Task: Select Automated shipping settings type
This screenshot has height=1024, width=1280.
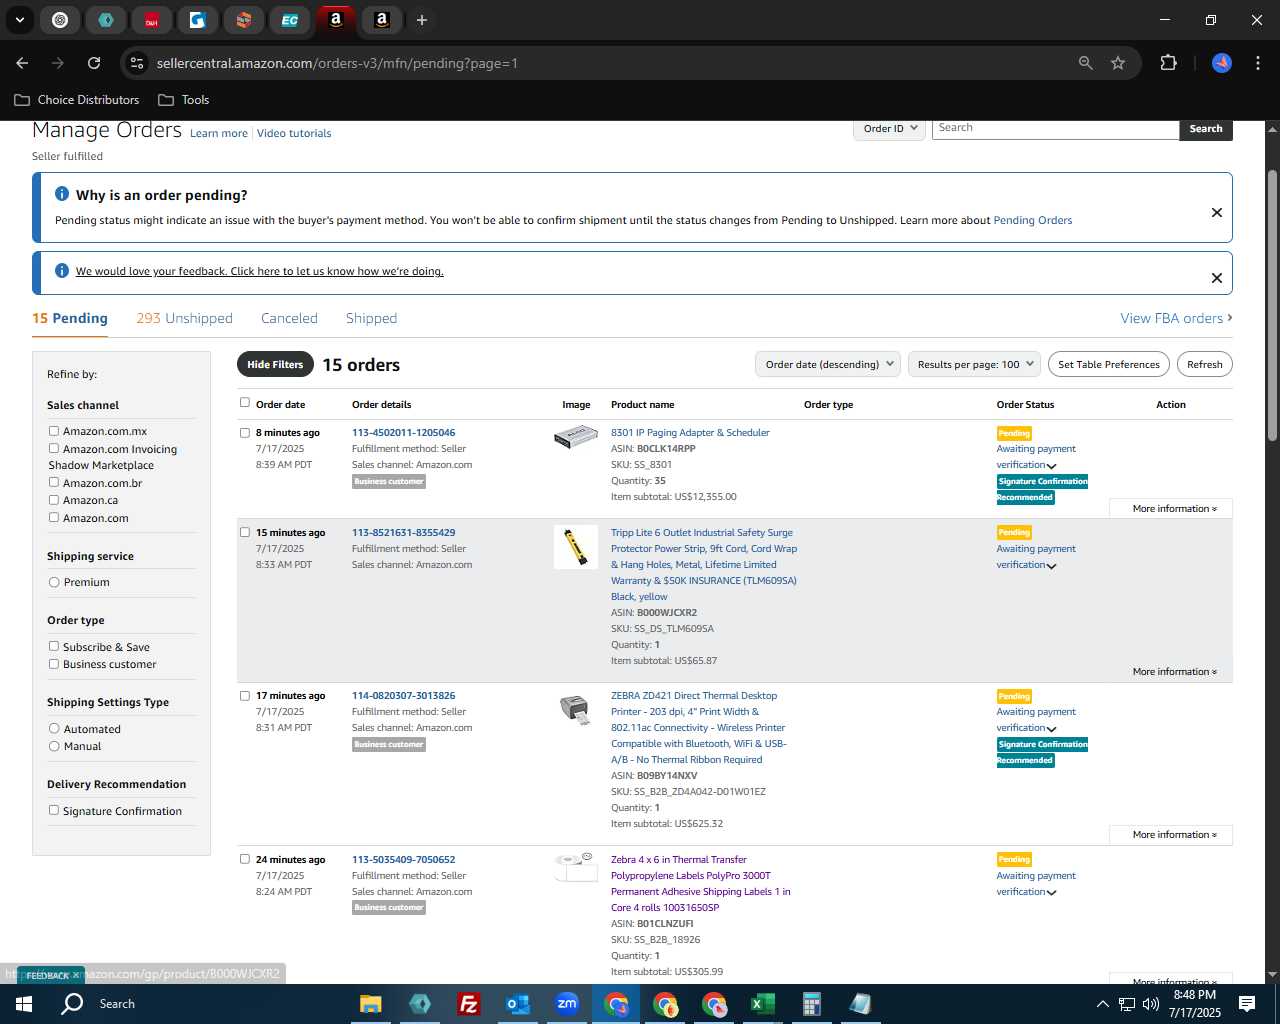Action: (x=54, y=729)
